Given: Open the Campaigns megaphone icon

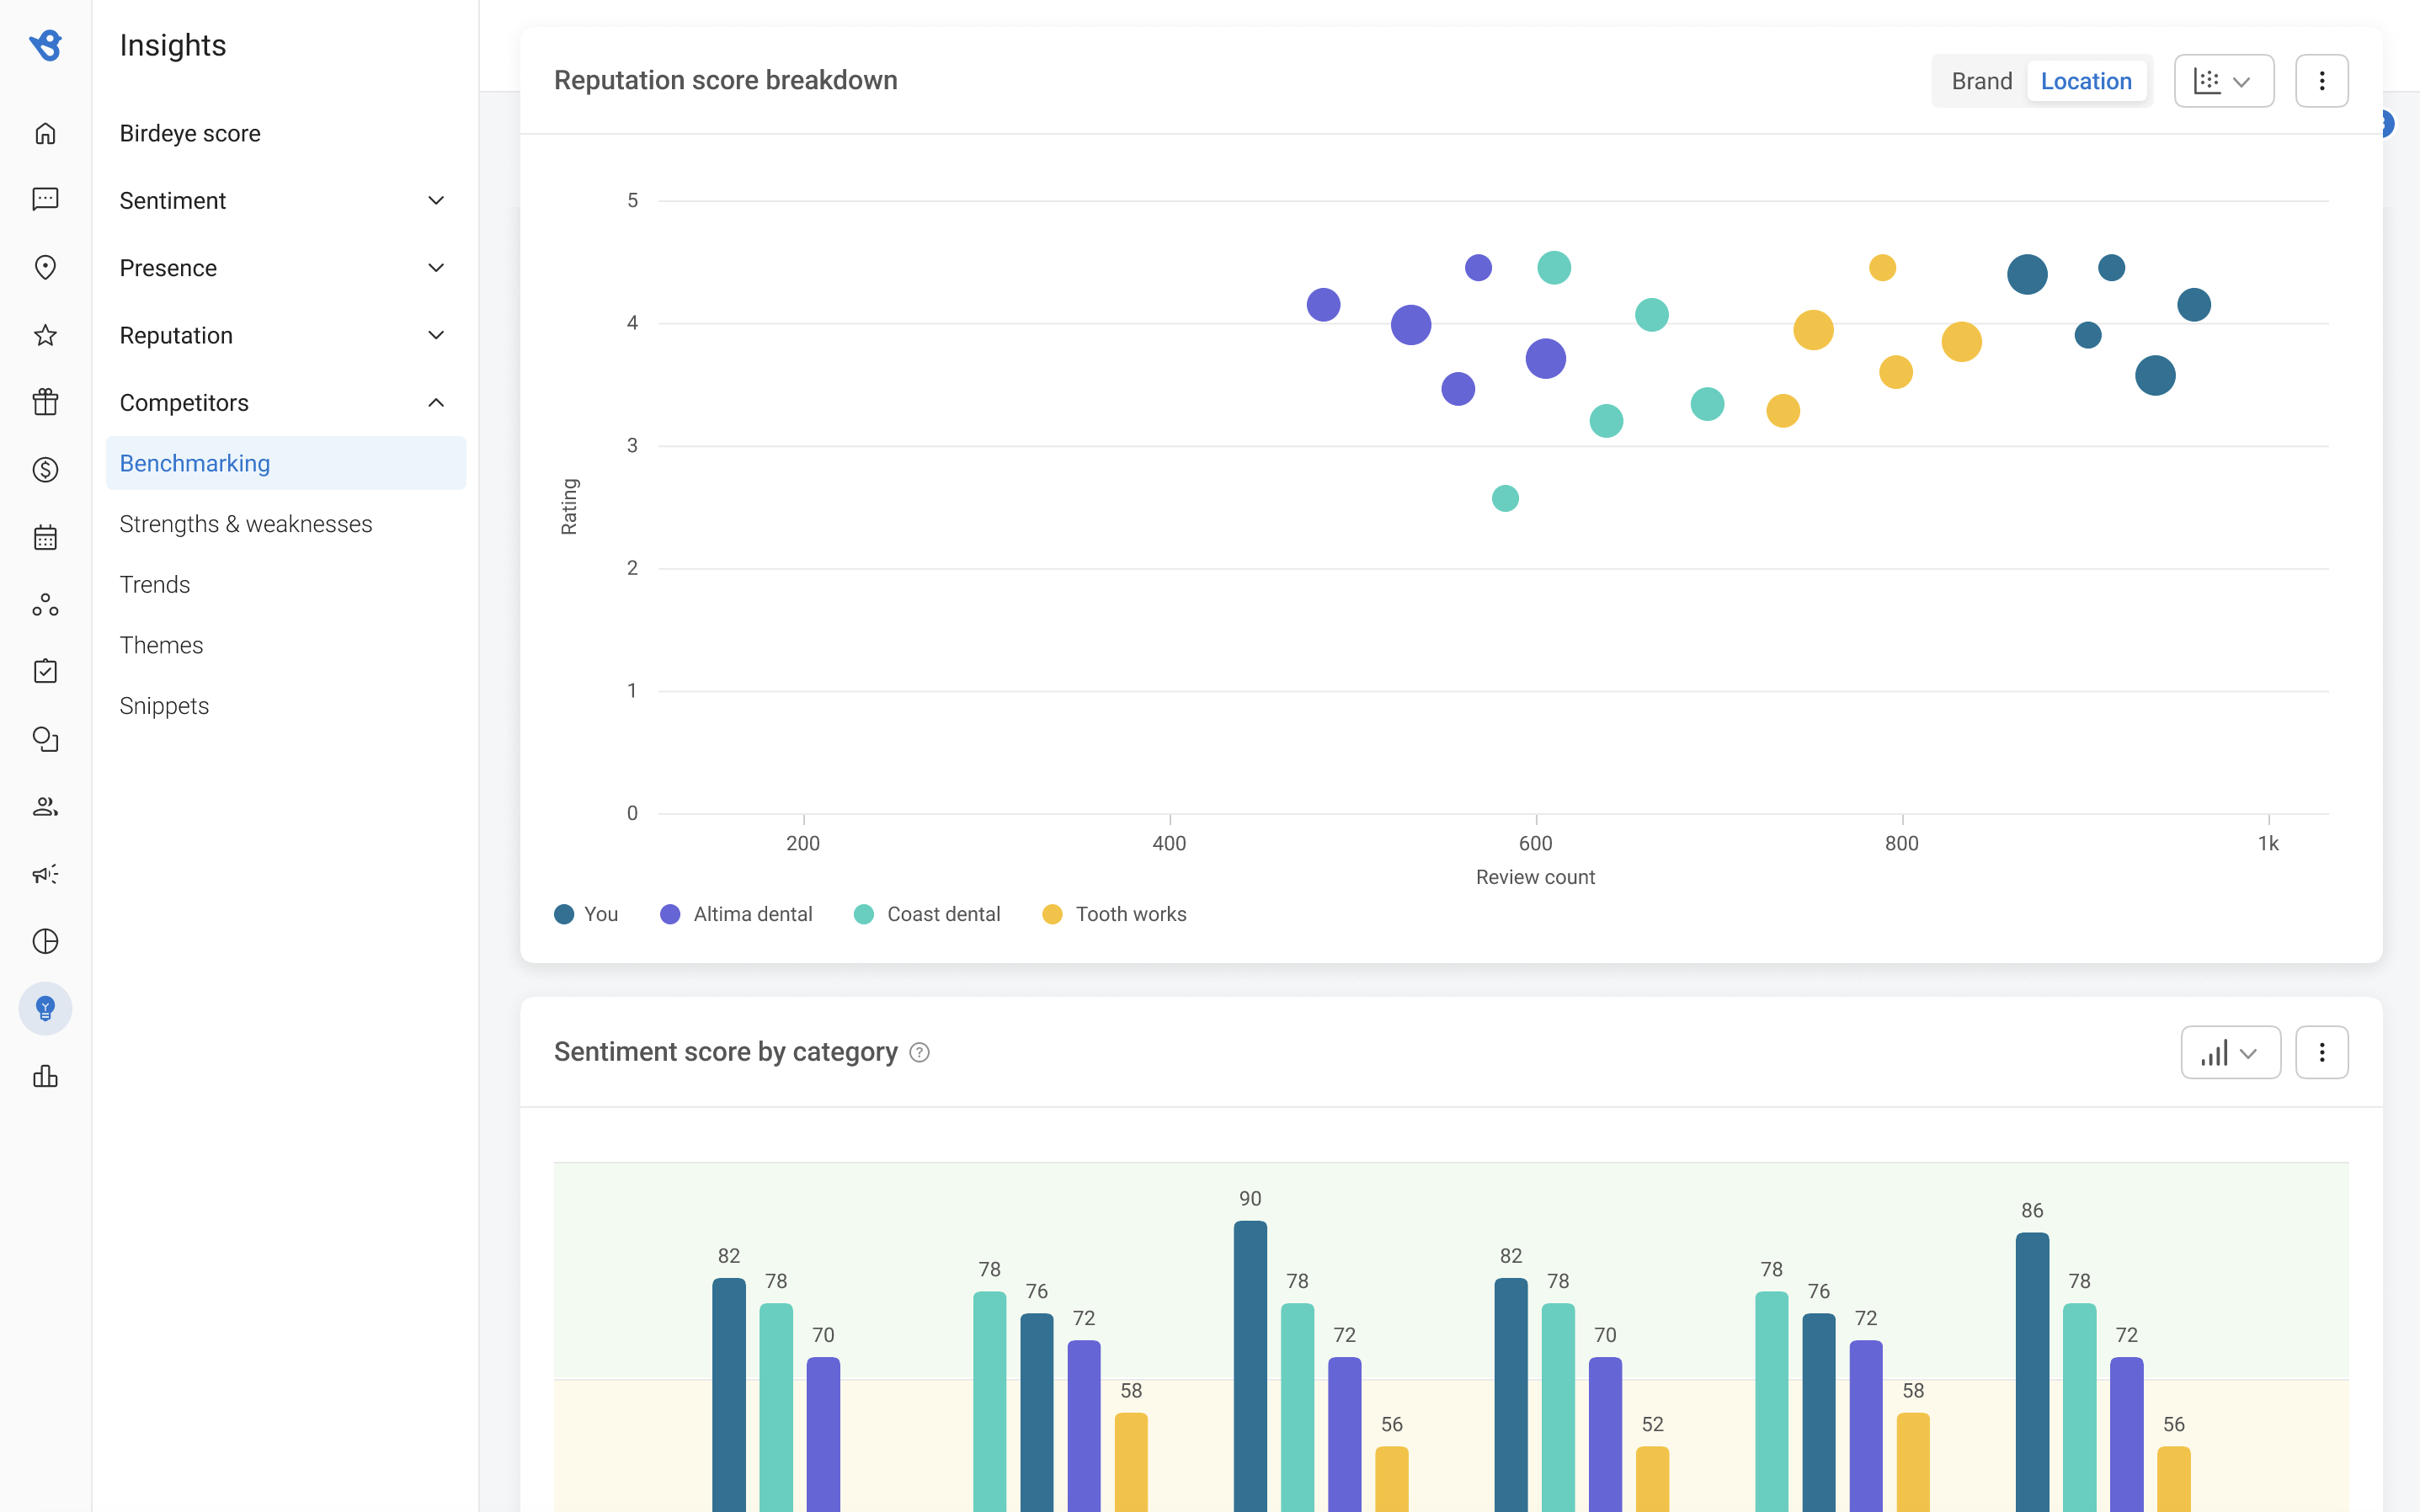Looking at the screenshot, I should (45, 874).
